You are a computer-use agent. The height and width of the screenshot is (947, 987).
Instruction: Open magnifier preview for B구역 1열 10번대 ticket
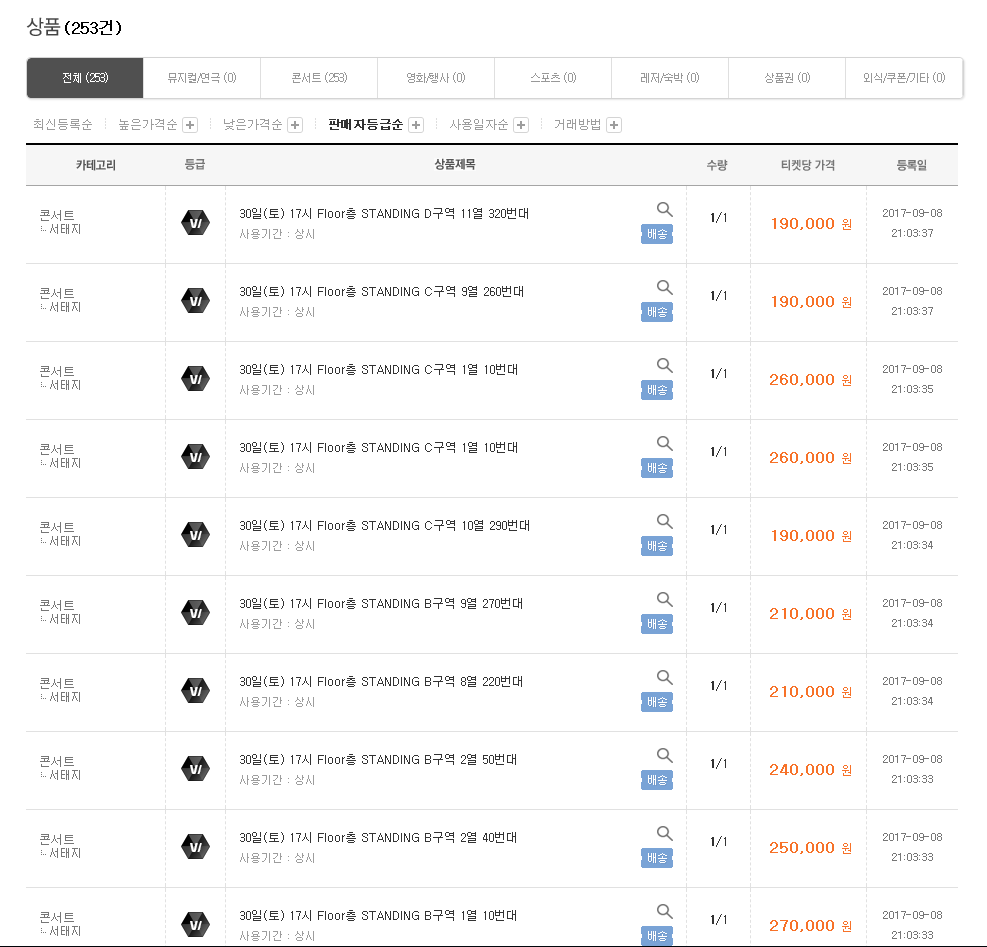[664, 912]
